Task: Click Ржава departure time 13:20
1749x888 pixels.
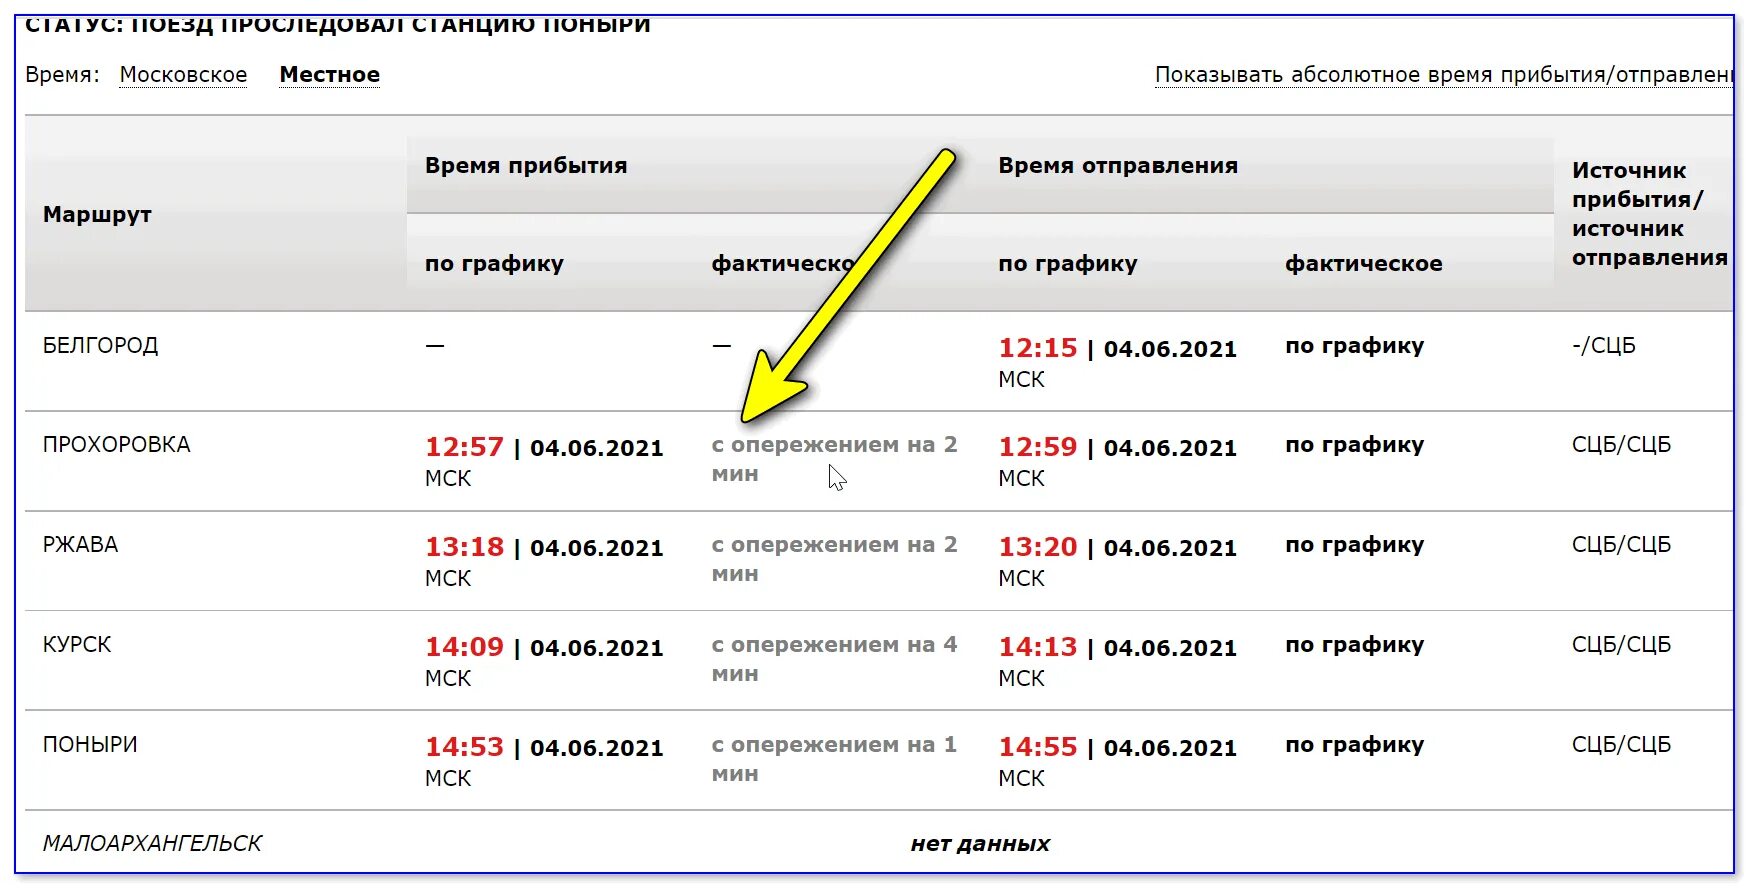Action: (1038, 547)
